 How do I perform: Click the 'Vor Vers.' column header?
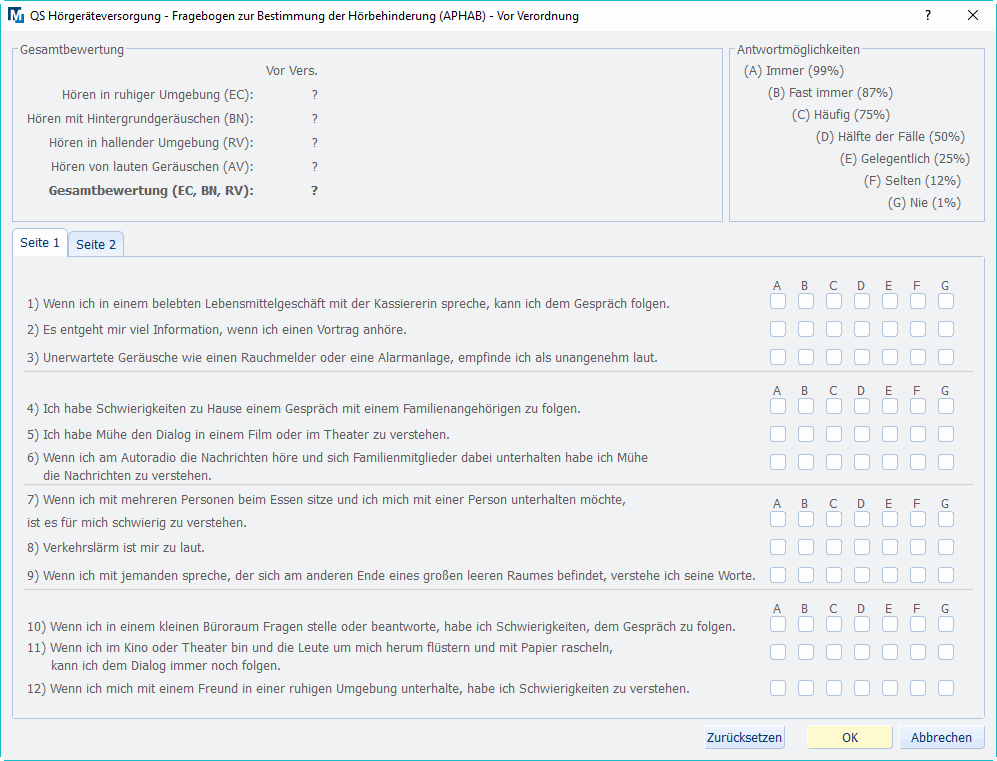click(x=291, y=71)
